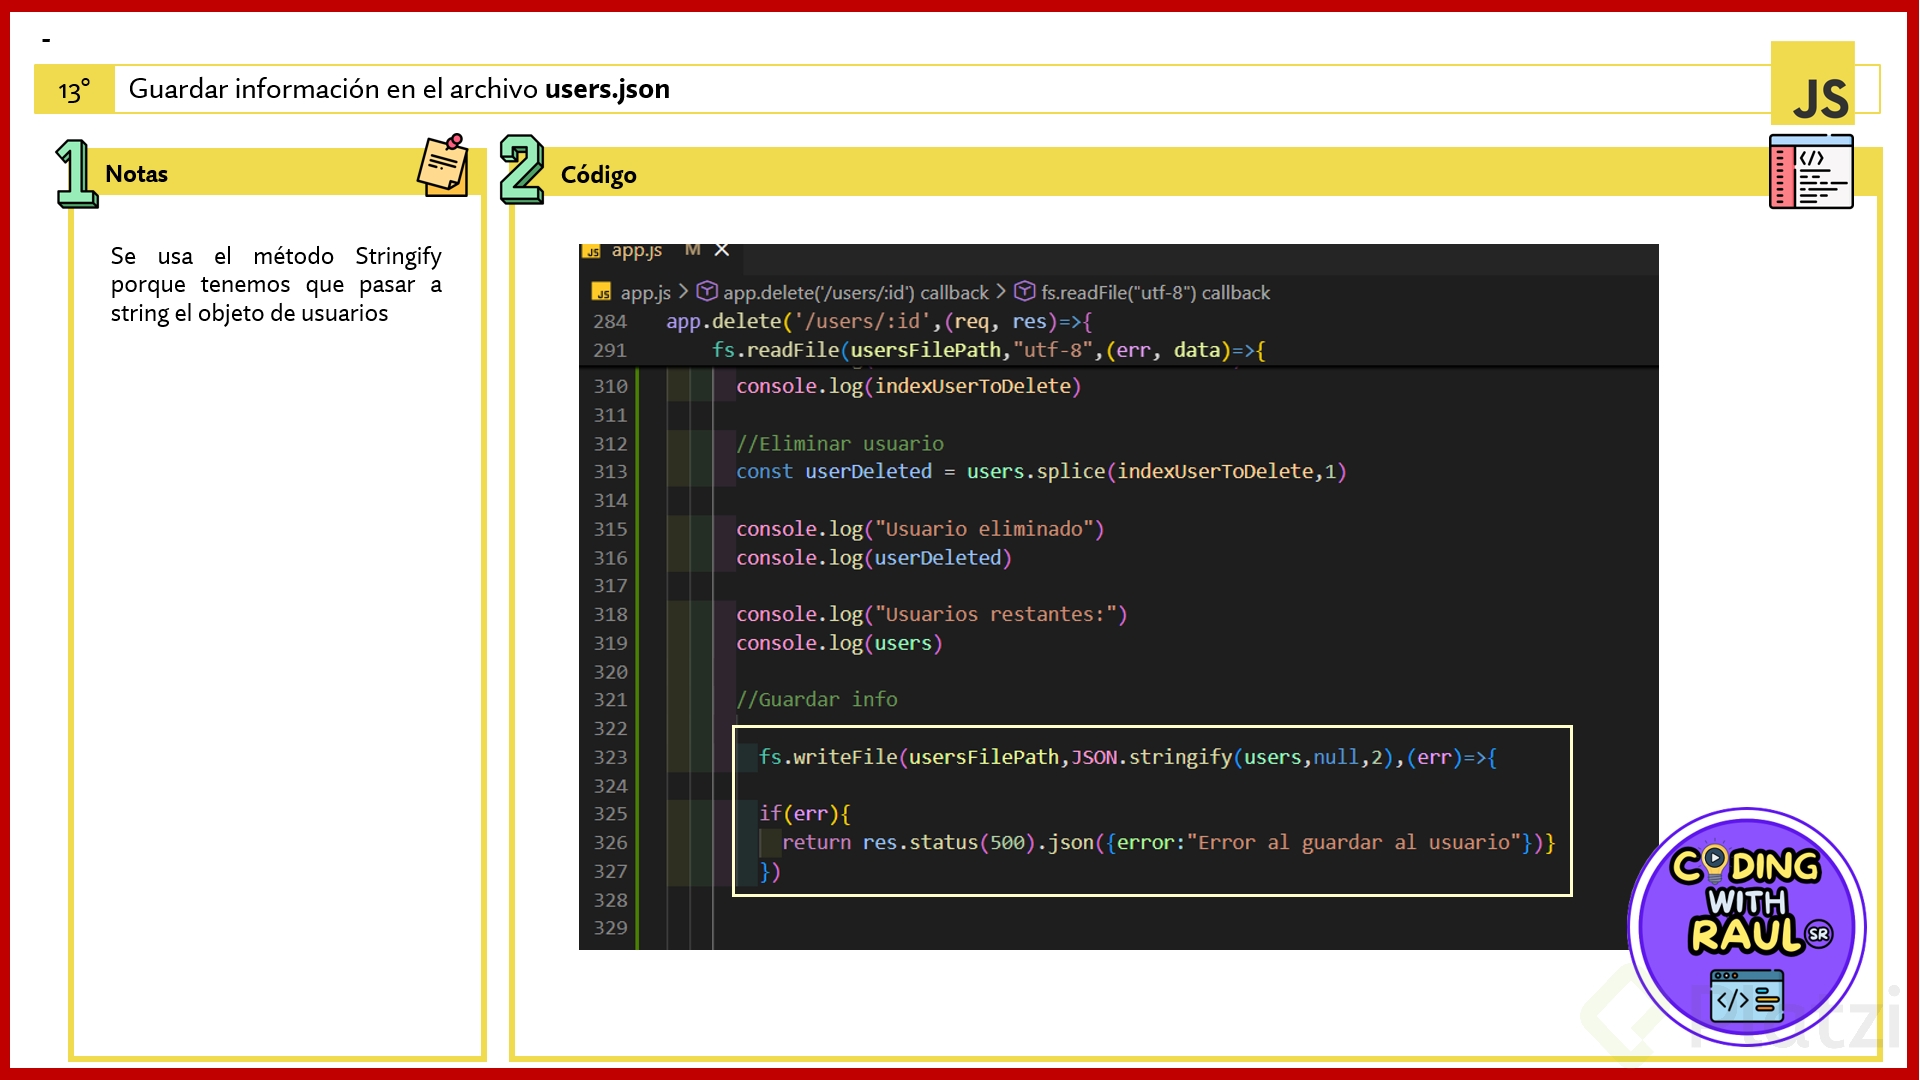Click the users.json title text
This screenshot has height=1080, width=1920.
click(x=607, y=89)
